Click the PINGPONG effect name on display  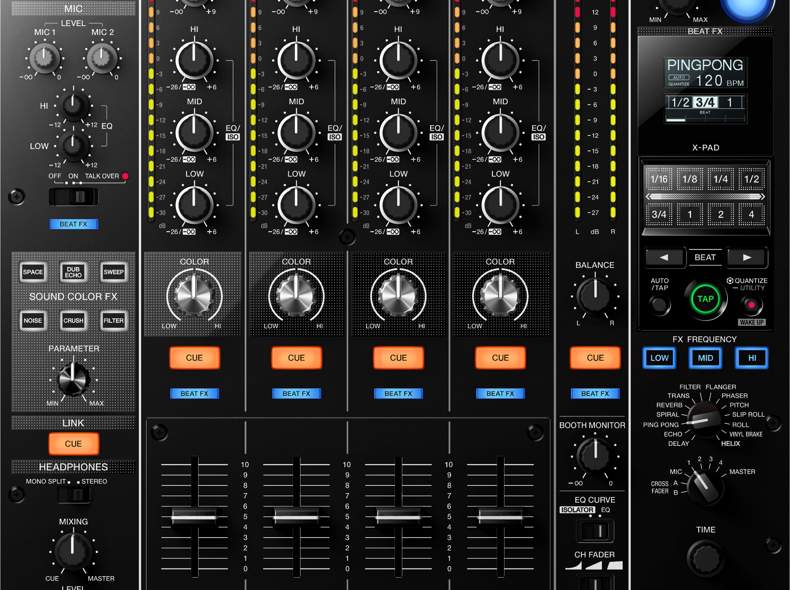[705, 65]
